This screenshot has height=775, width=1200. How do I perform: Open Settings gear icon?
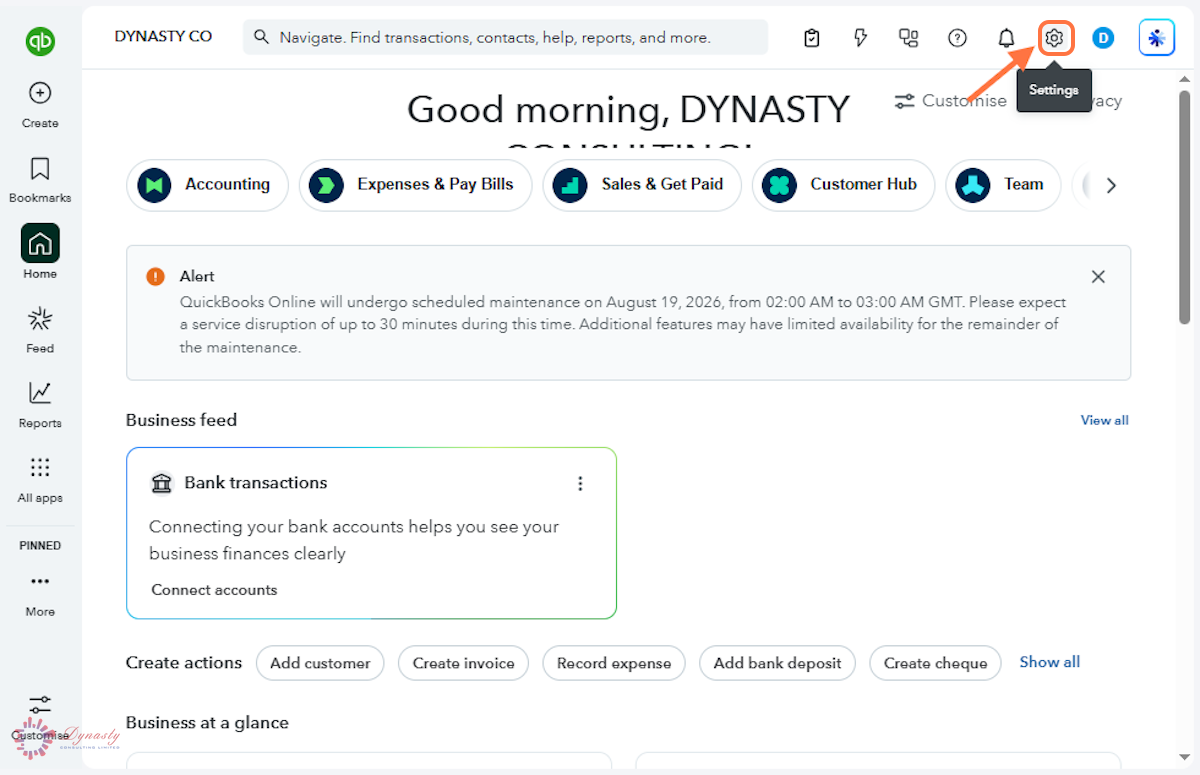point(1055,38)
